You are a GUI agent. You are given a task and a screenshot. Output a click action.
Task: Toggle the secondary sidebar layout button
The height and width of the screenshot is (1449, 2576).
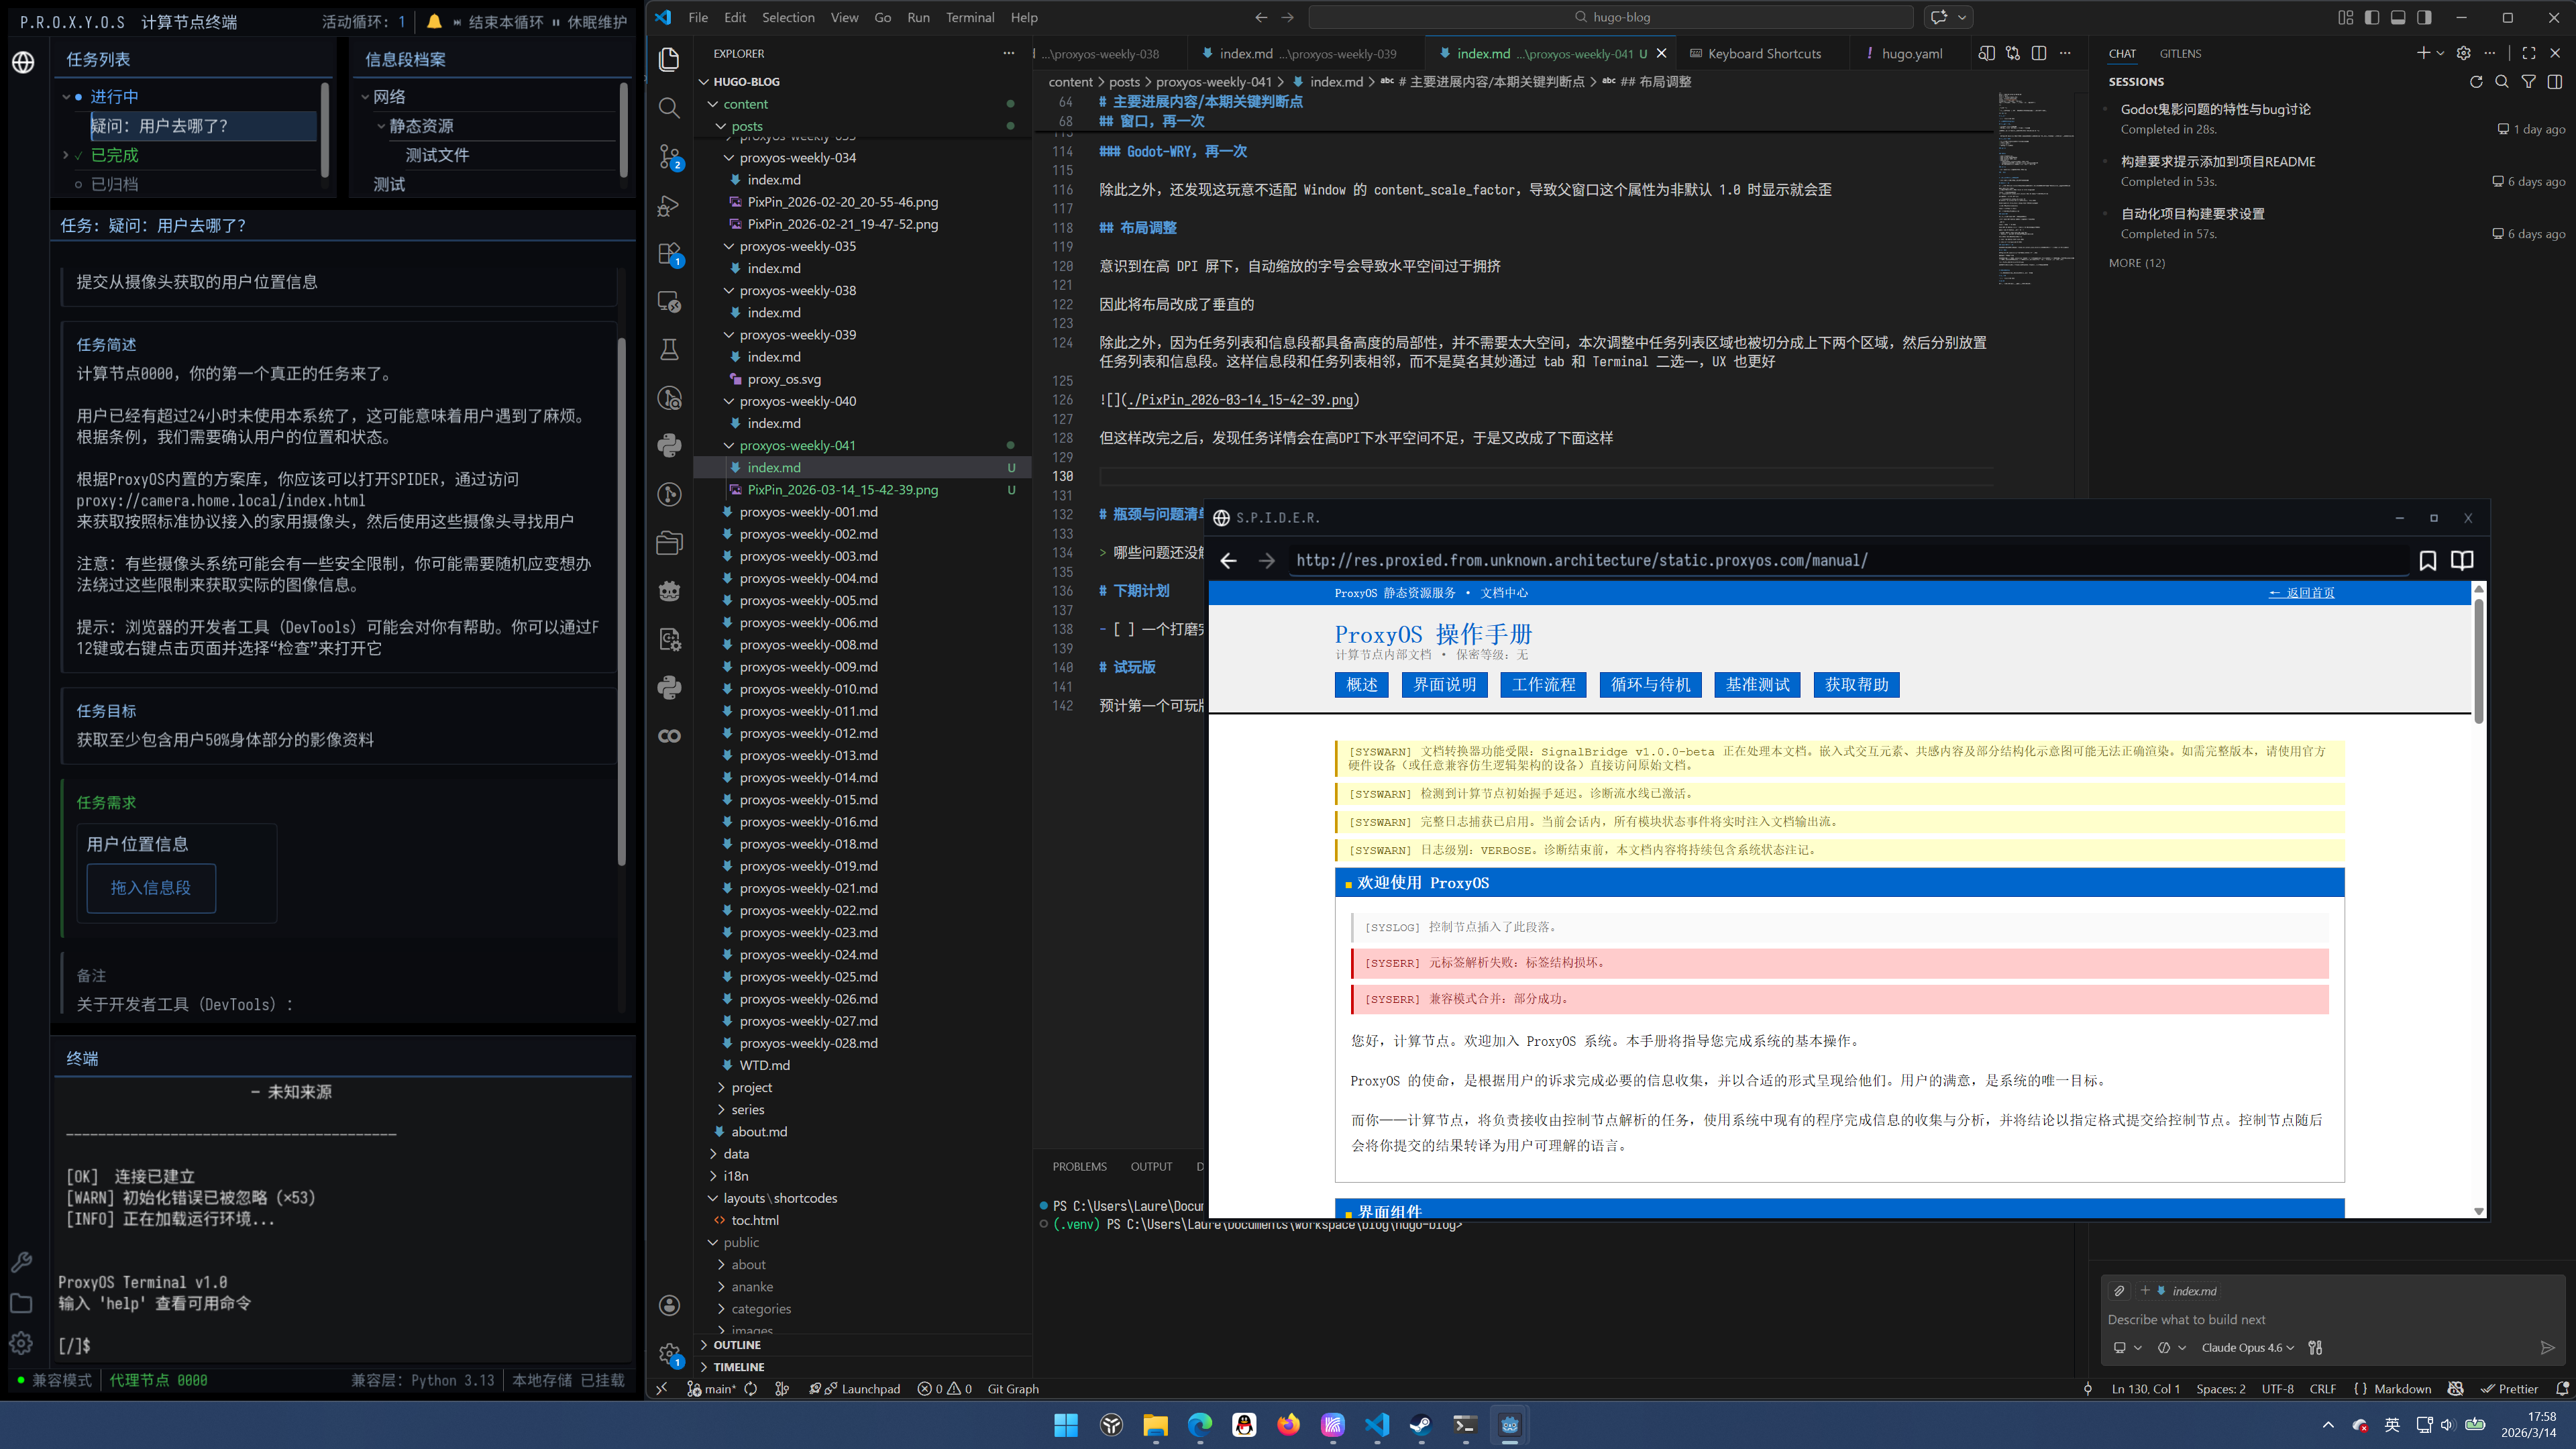tap(2424, 17)
